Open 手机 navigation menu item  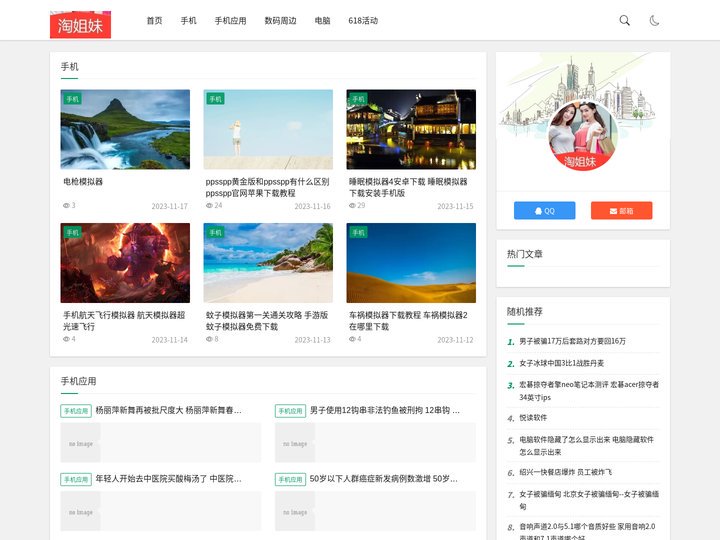coord(188,21)
